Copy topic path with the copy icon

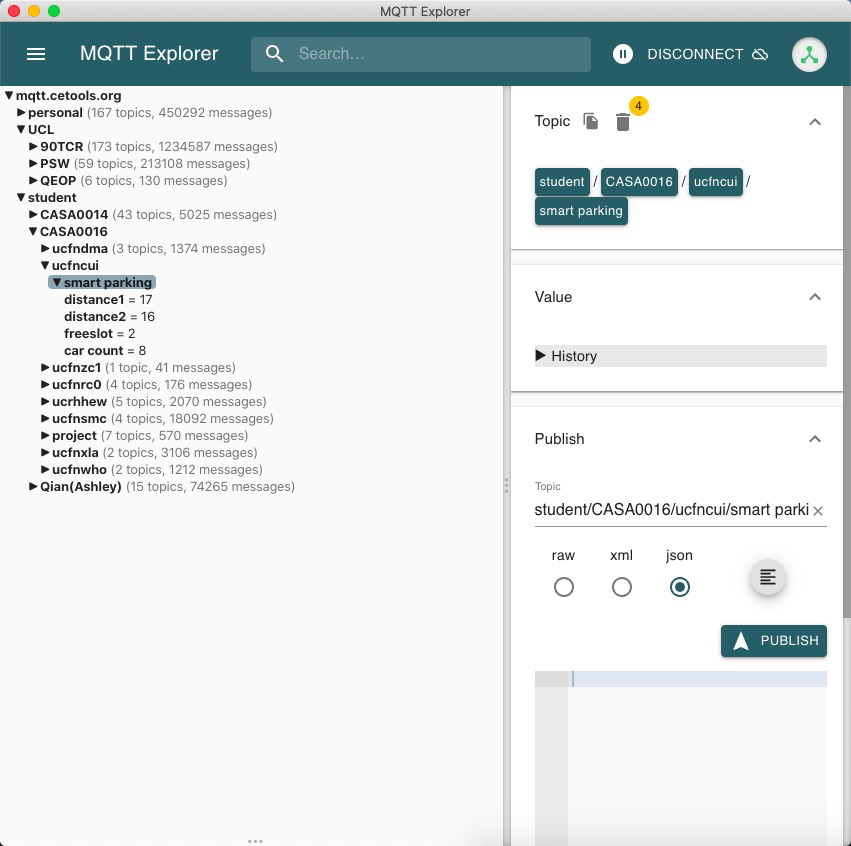590,121
